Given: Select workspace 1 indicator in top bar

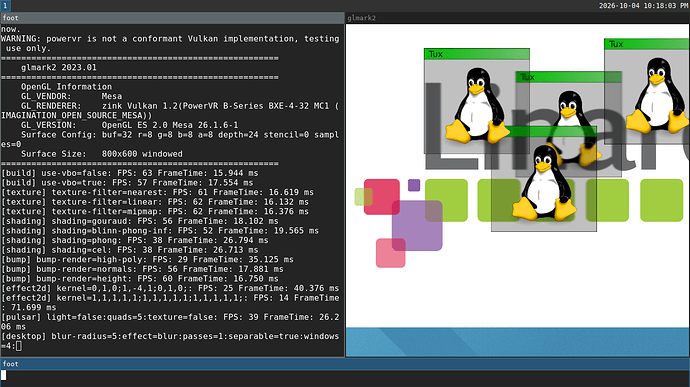Looking at the screenshot, I should click(x=5, y=6).
